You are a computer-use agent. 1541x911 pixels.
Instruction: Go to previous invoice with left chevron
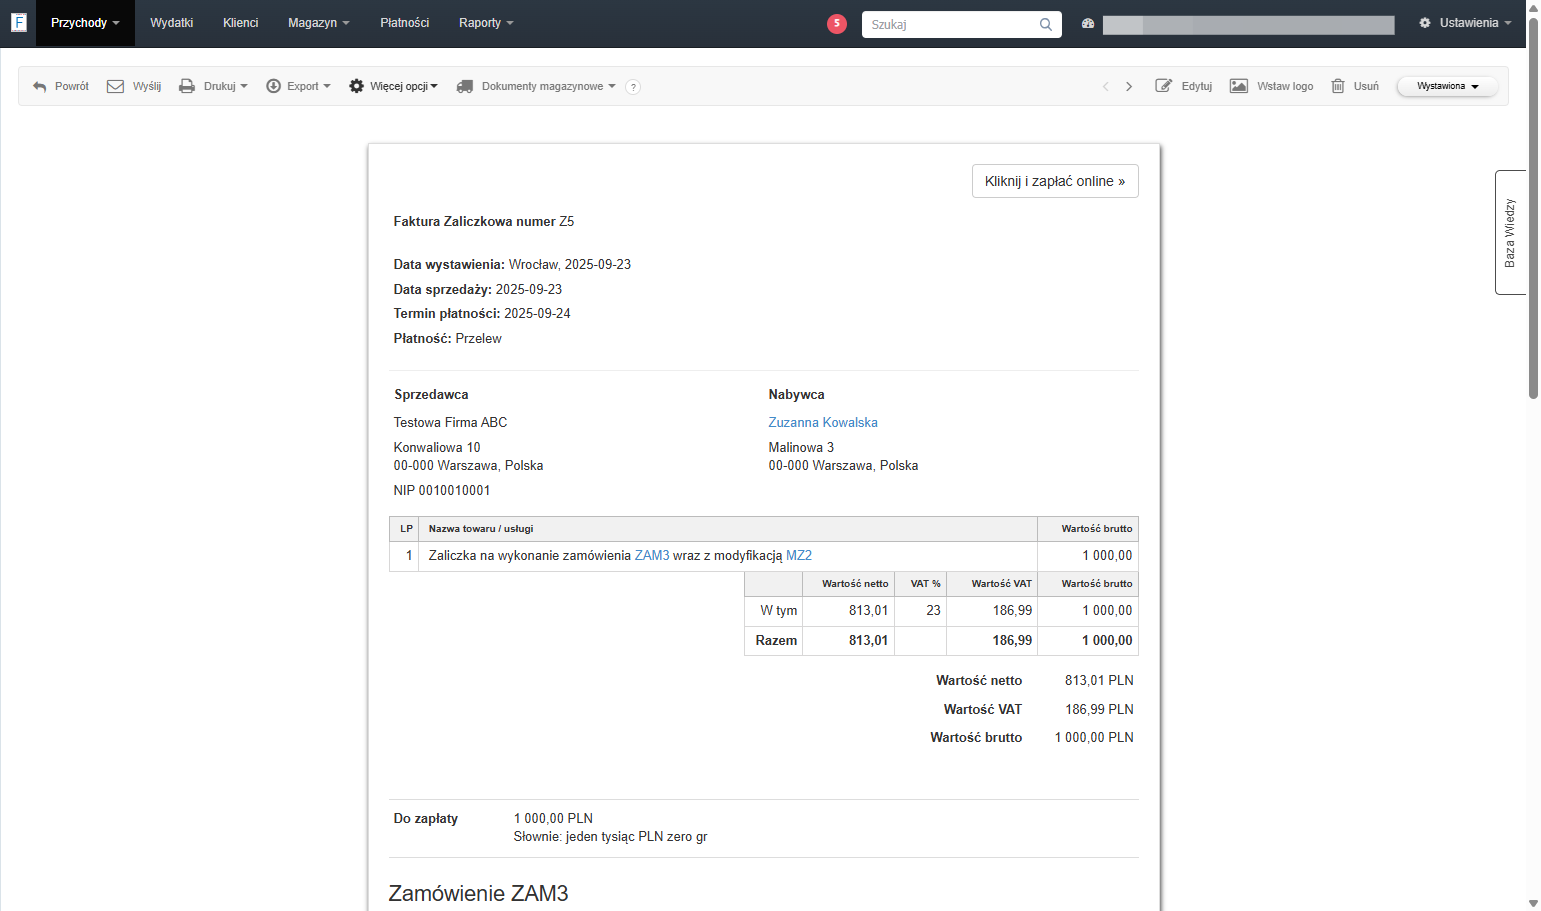(x=1105, y=87)
